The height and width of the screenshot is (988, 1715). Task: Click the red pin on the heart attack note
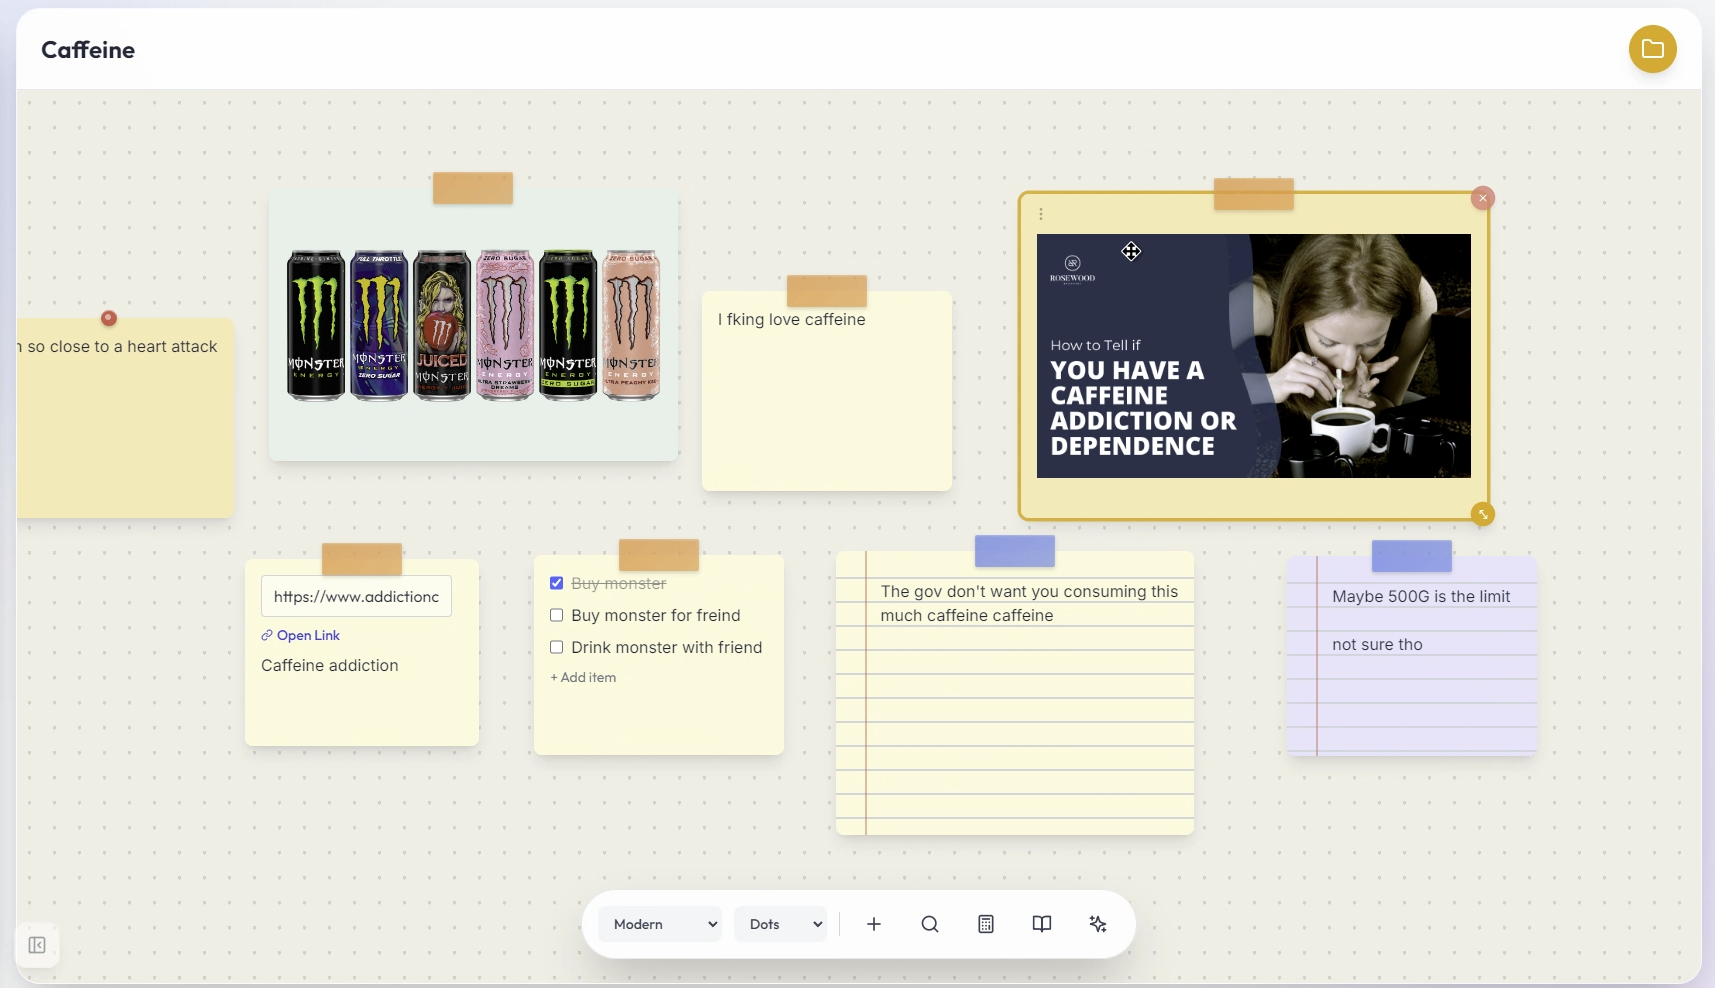(x=109, y=318)
